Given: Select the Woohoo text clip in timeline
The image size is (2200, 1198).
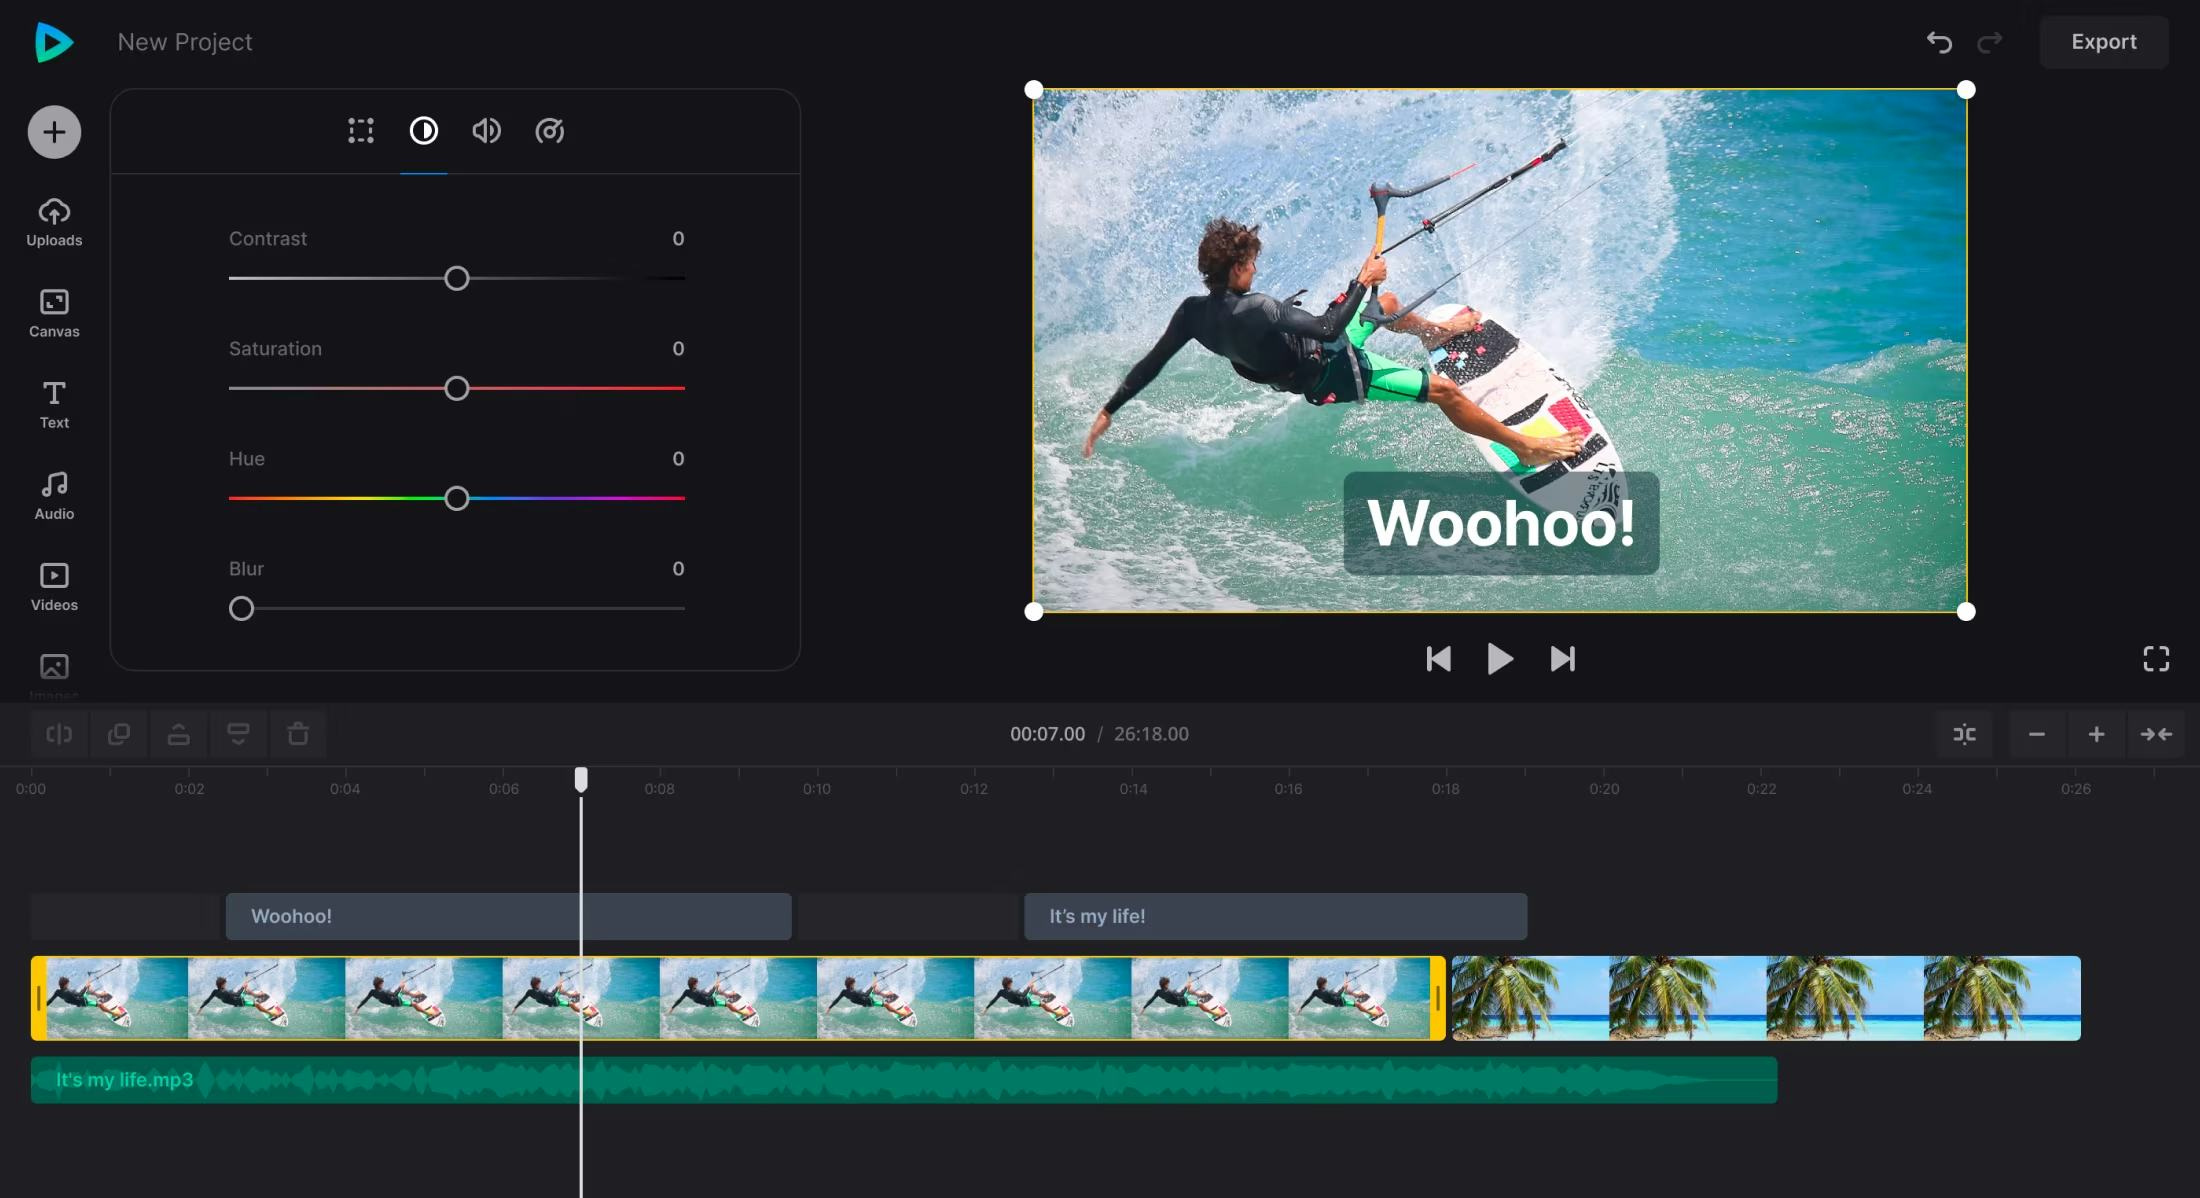Looking at the screenshot, I should (507, 915).
